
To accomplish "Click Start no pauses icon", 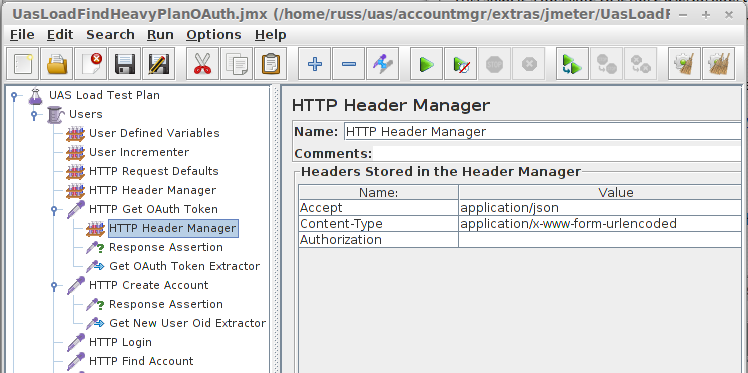I will pos(460,63).
